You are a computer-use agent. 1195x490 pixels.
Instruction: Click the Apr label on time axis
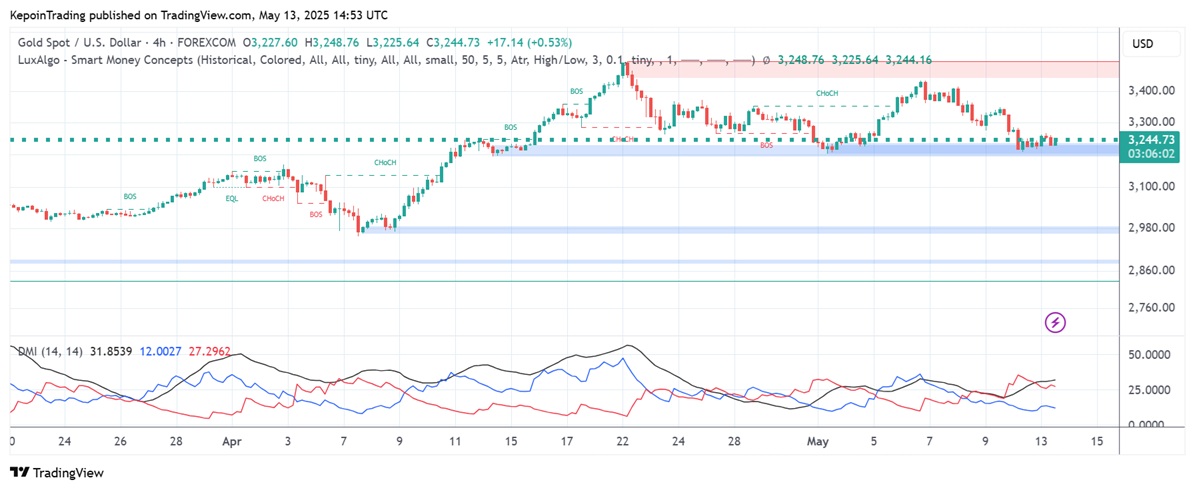click(232, 441)
